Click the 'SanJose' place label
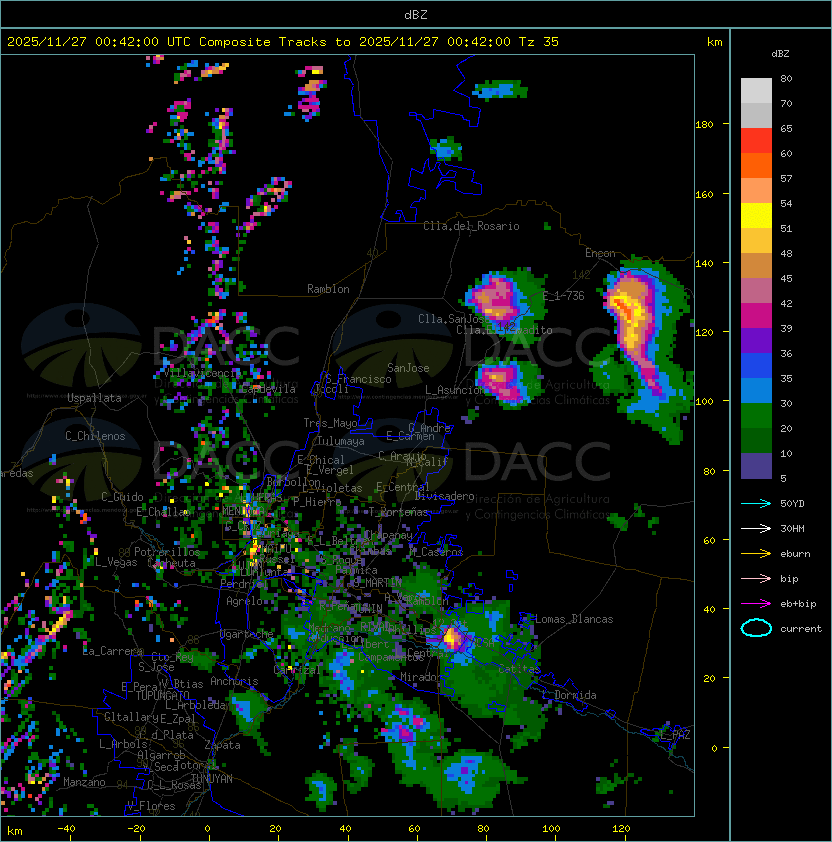 pyautogui.click(x=408, y=368)
